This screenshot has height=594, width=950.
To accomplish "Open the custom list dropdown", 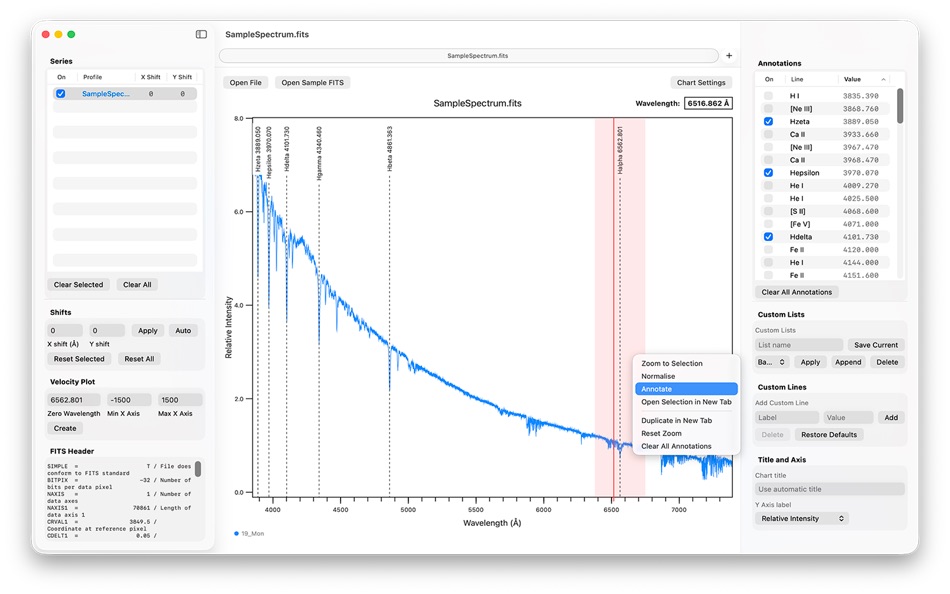I will 771,362.
